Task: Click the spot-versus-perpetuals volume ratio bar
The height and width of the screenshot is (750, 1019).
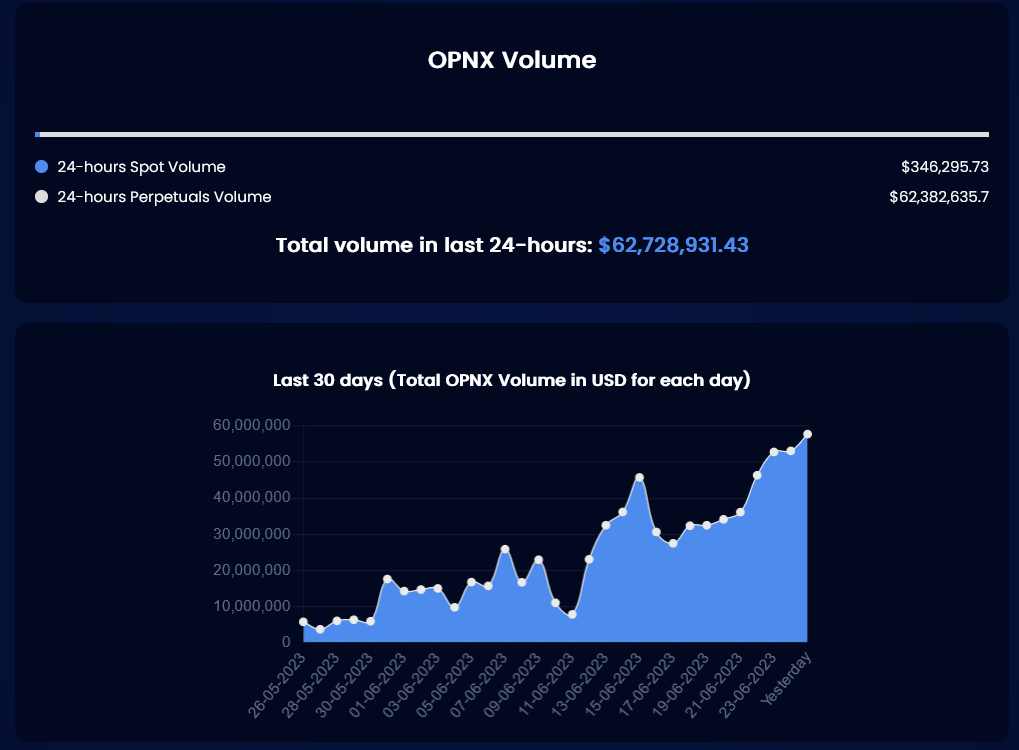Action: (x=512, y=135)
